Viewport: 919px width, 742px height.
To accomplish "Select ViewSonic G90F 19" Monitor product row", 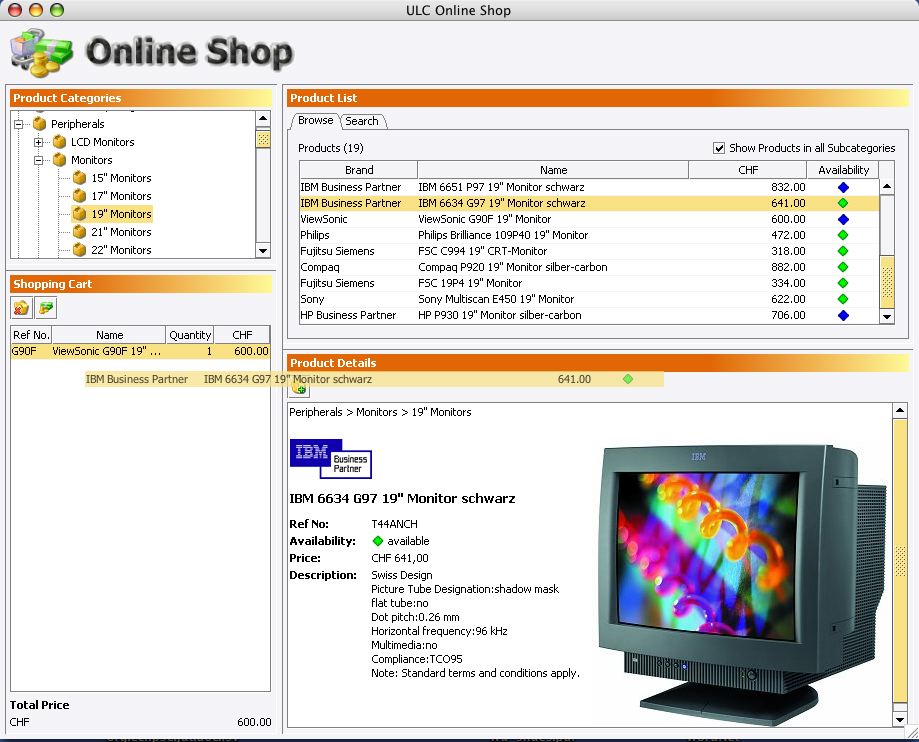I will [589, 219].
